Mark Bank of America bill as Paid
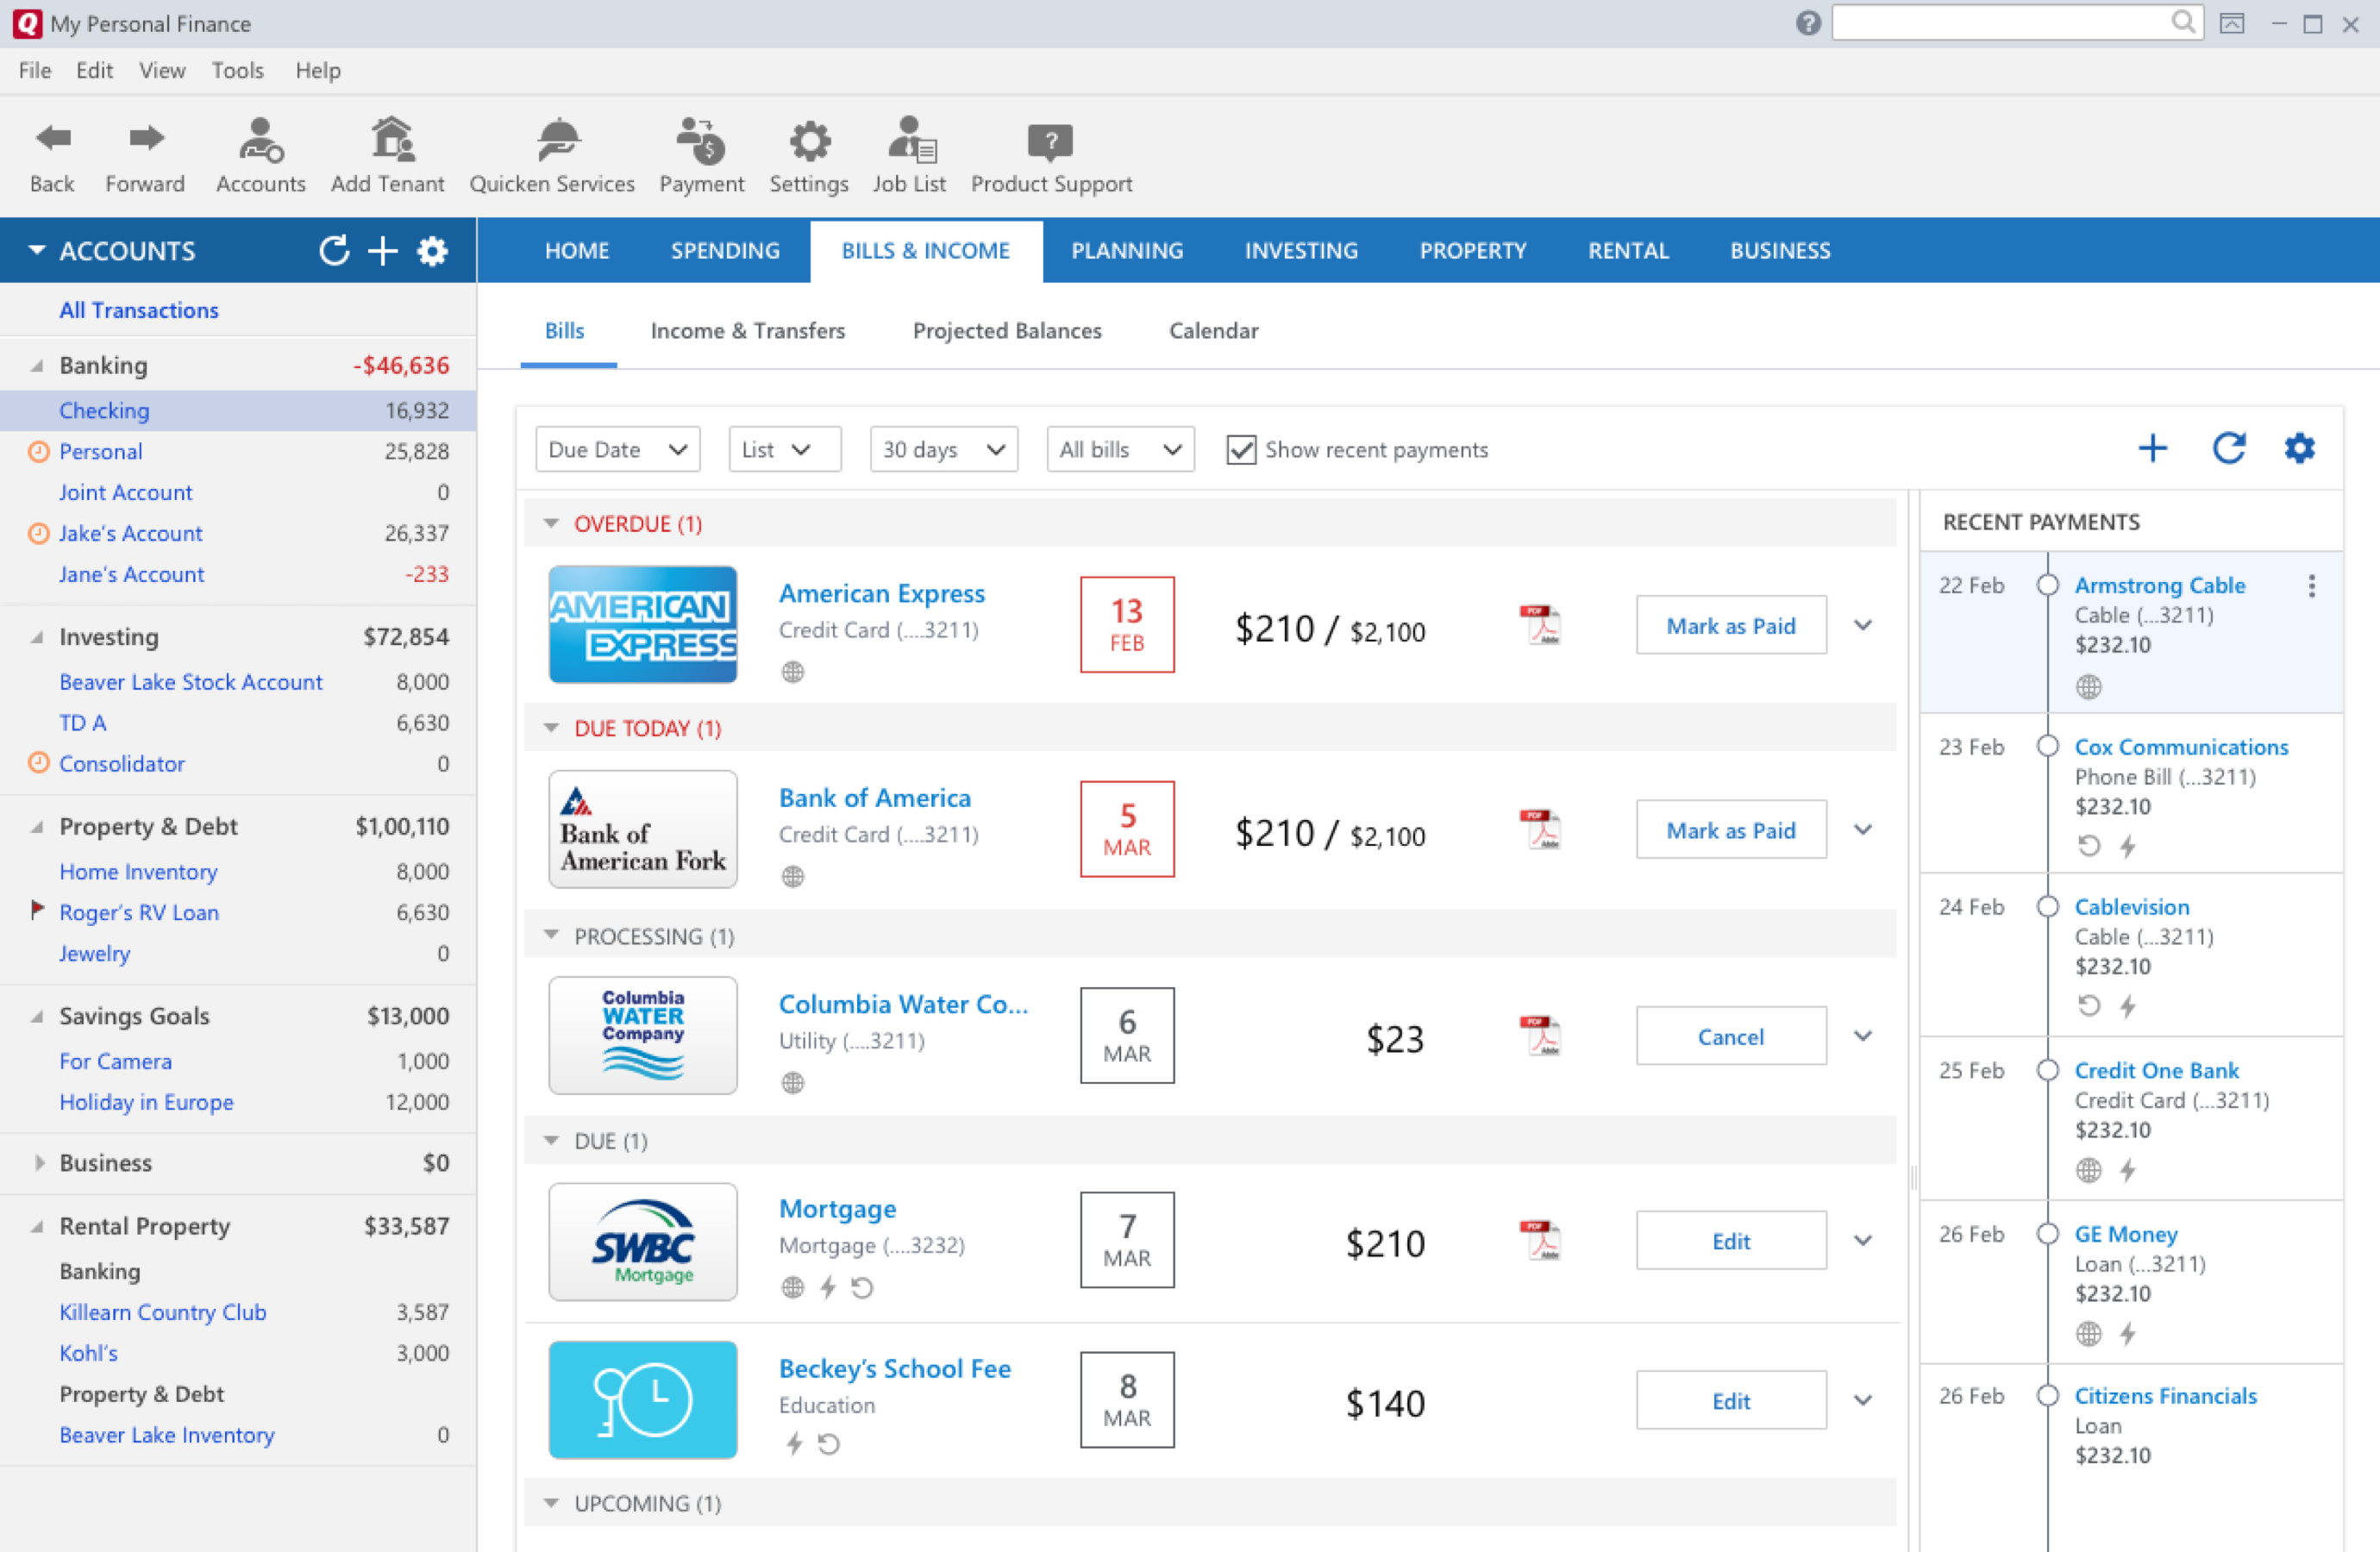This screenshot has width=2380, height=1552. [1730, 829]
